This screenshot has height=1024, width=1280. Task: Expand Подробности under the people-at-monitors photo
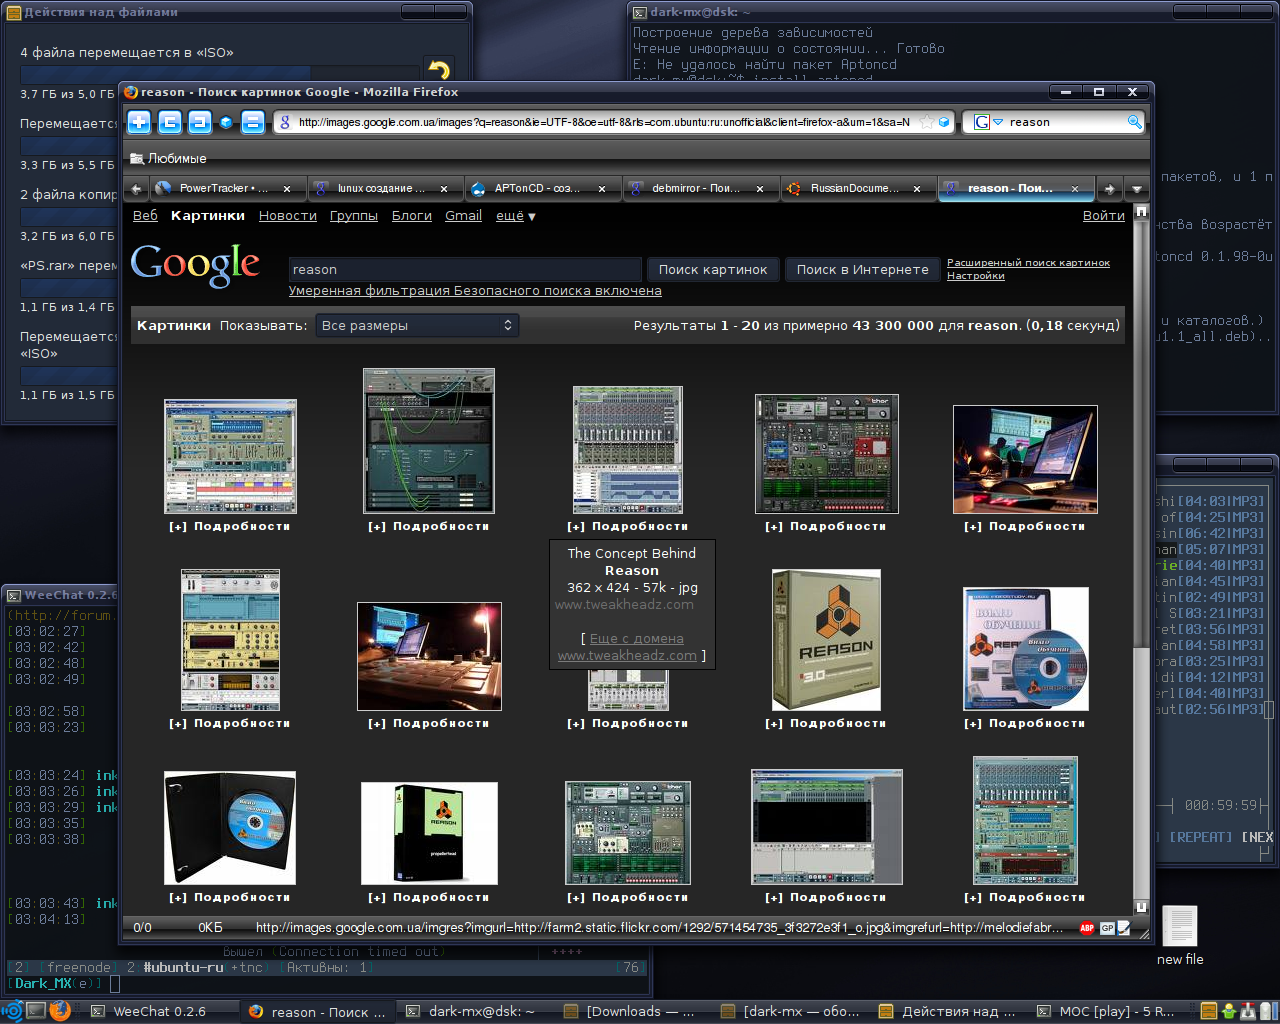click(x=1025, y=526)
